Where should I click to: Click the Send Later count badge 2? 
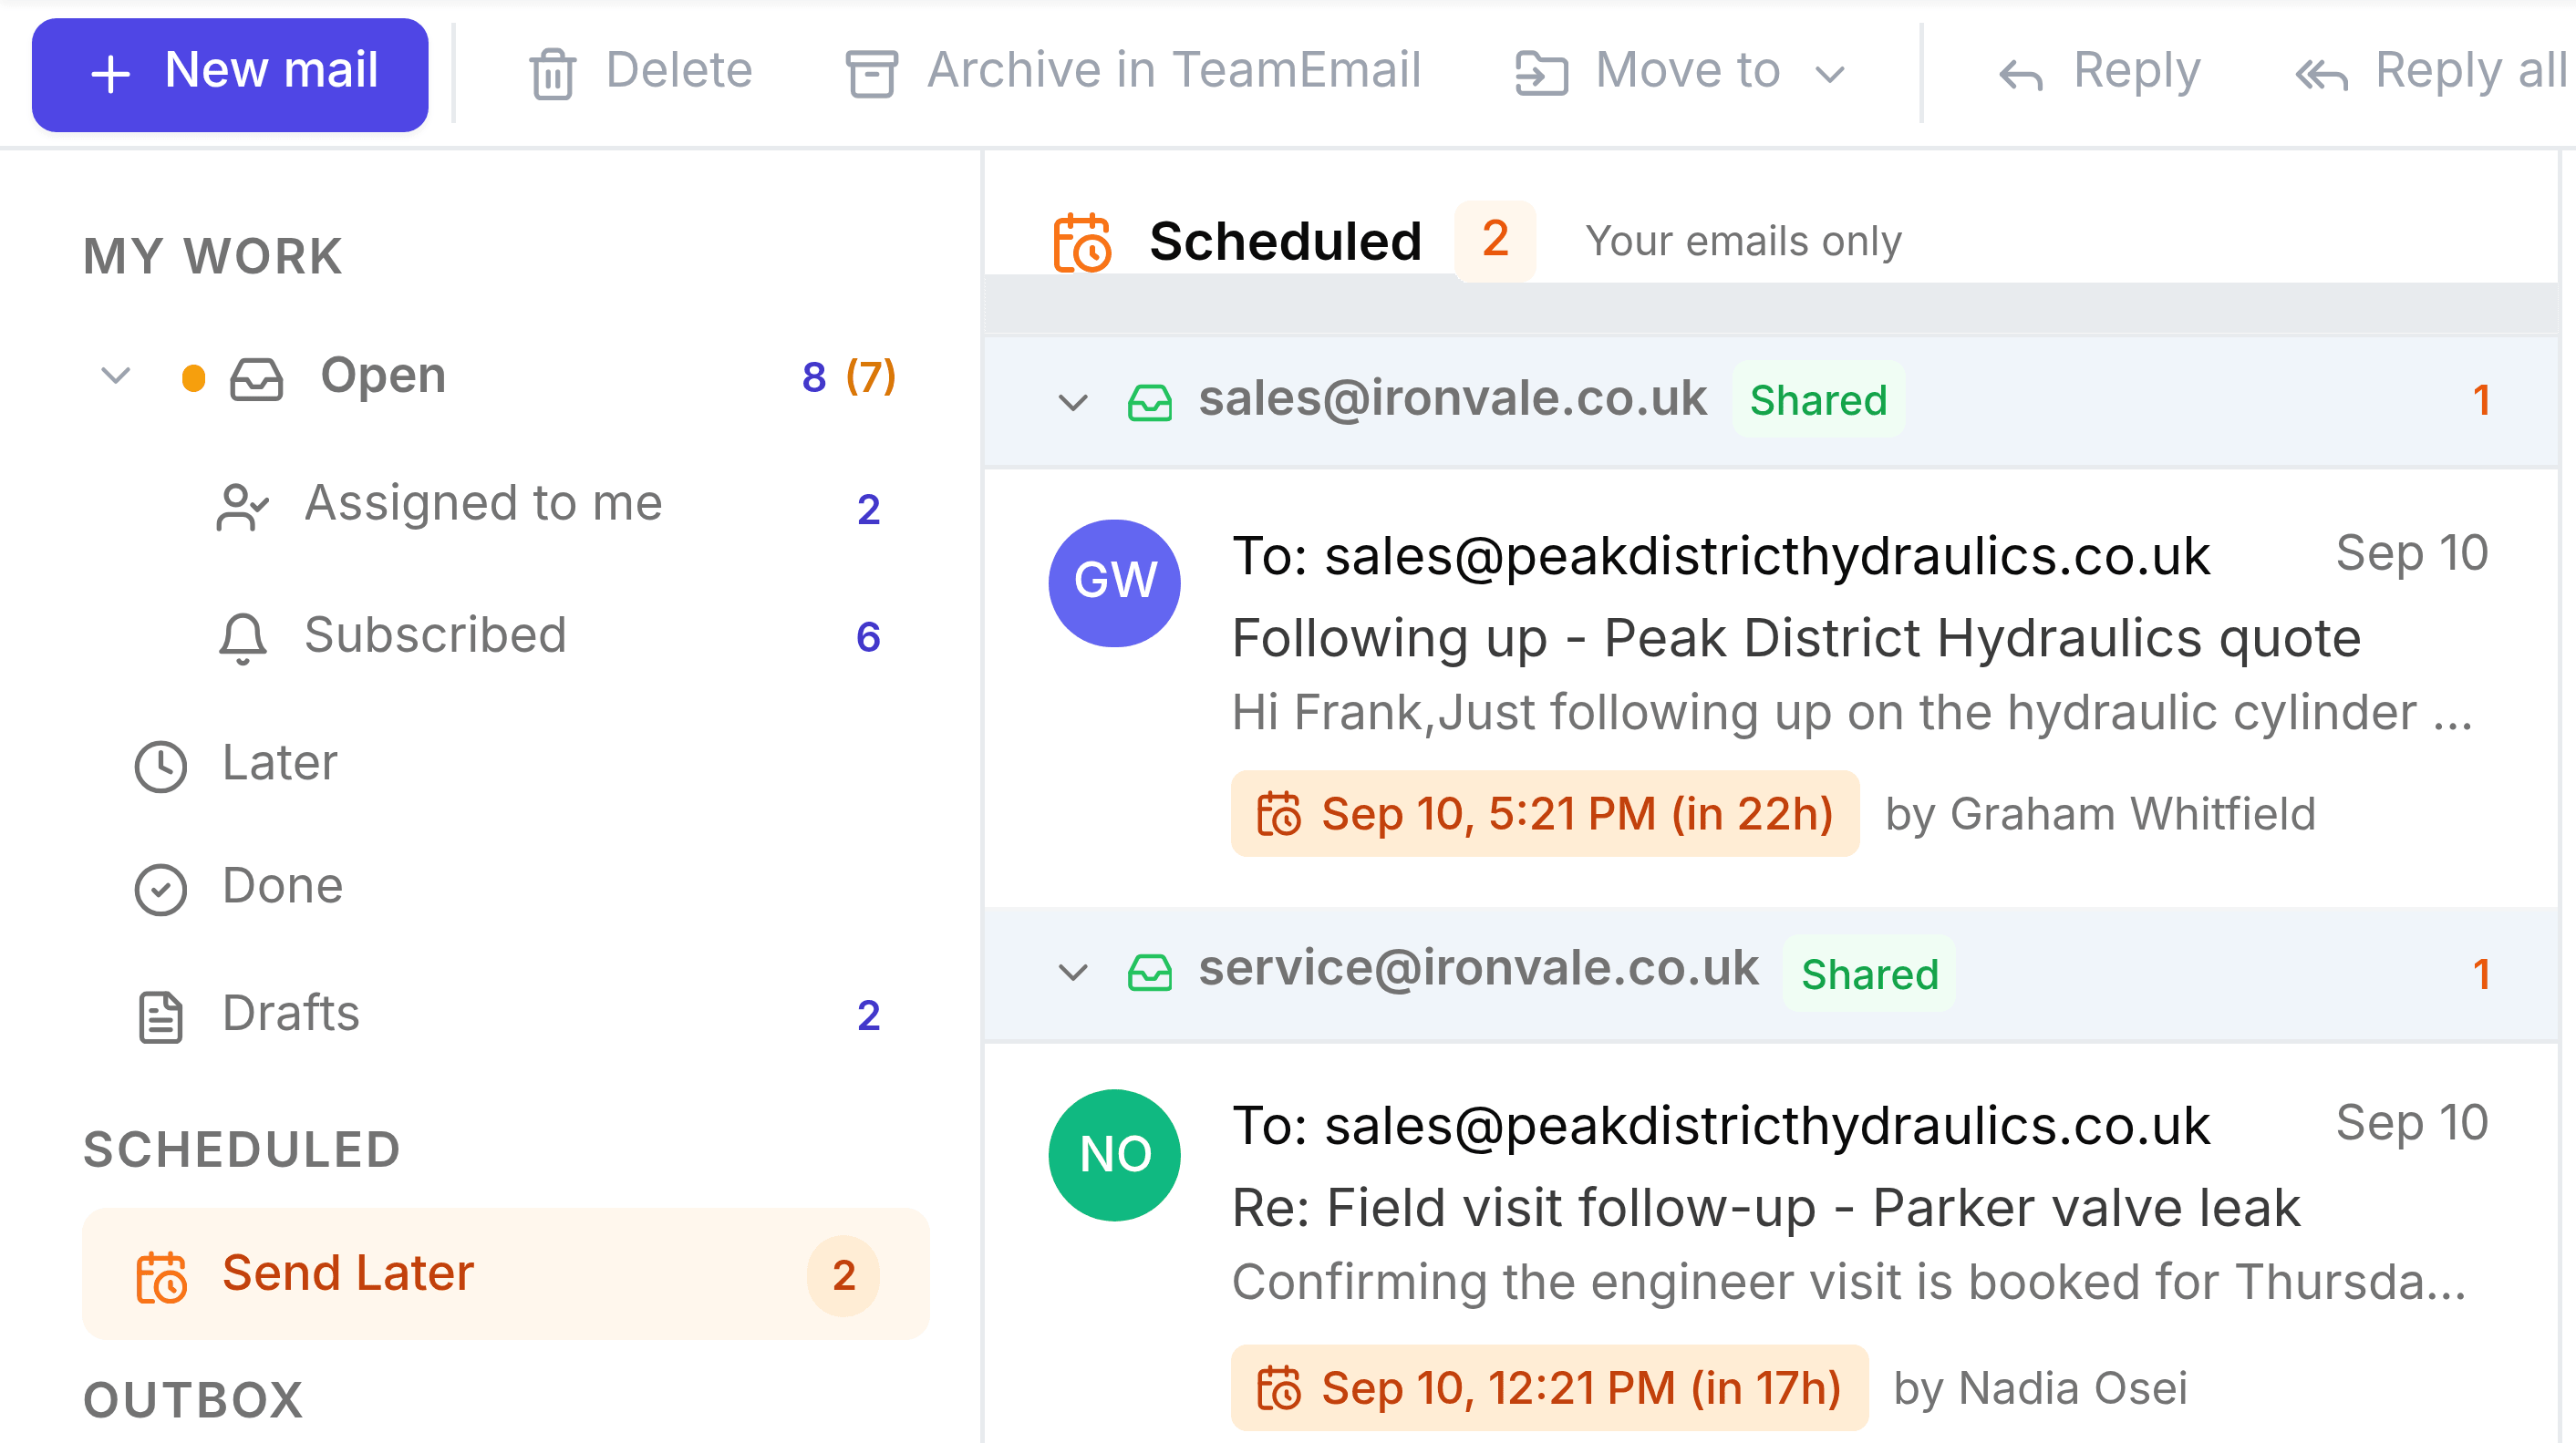pyautogui.click(x=844, y=1275)
